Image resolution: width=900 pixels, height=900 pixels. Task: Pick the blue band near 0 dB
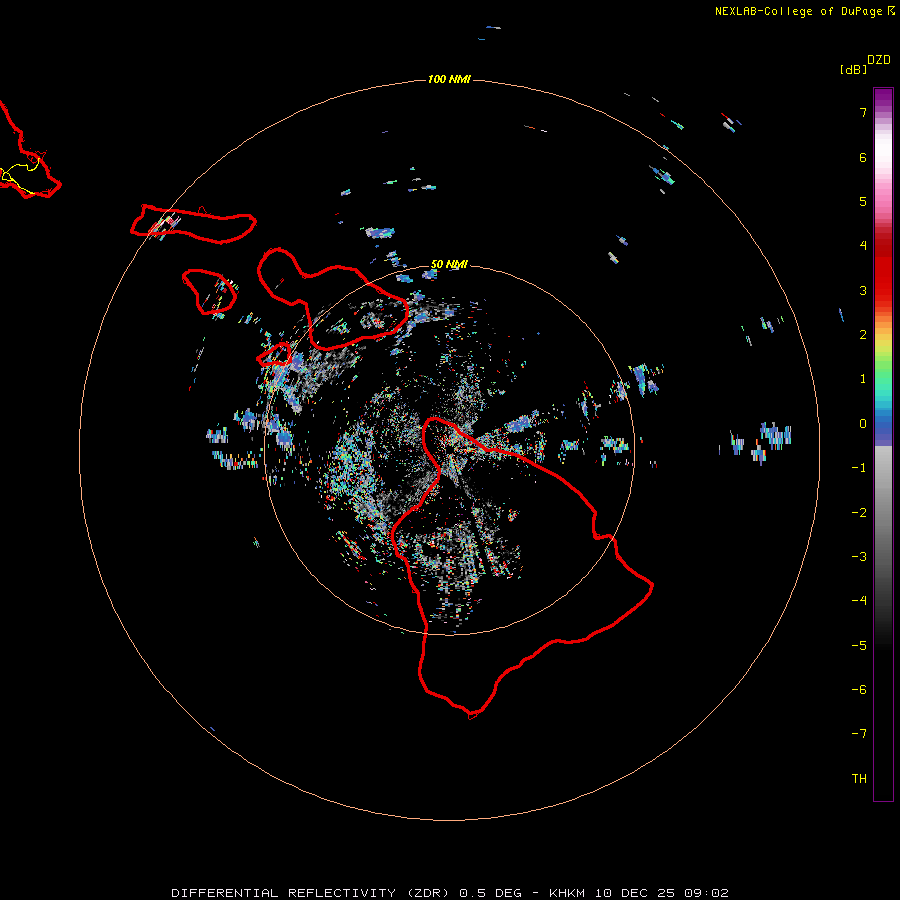coord(883,428)
